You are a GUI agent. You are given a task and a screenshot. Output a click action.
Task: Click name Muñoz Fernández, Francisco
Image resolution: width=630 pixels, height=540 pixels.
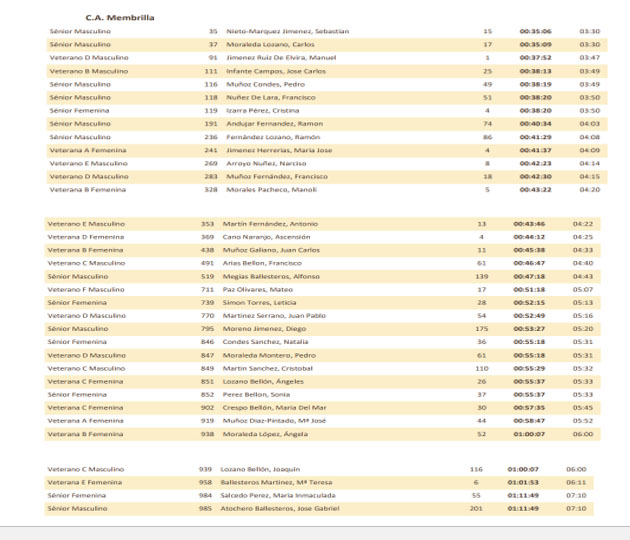(x=277, y=176)
